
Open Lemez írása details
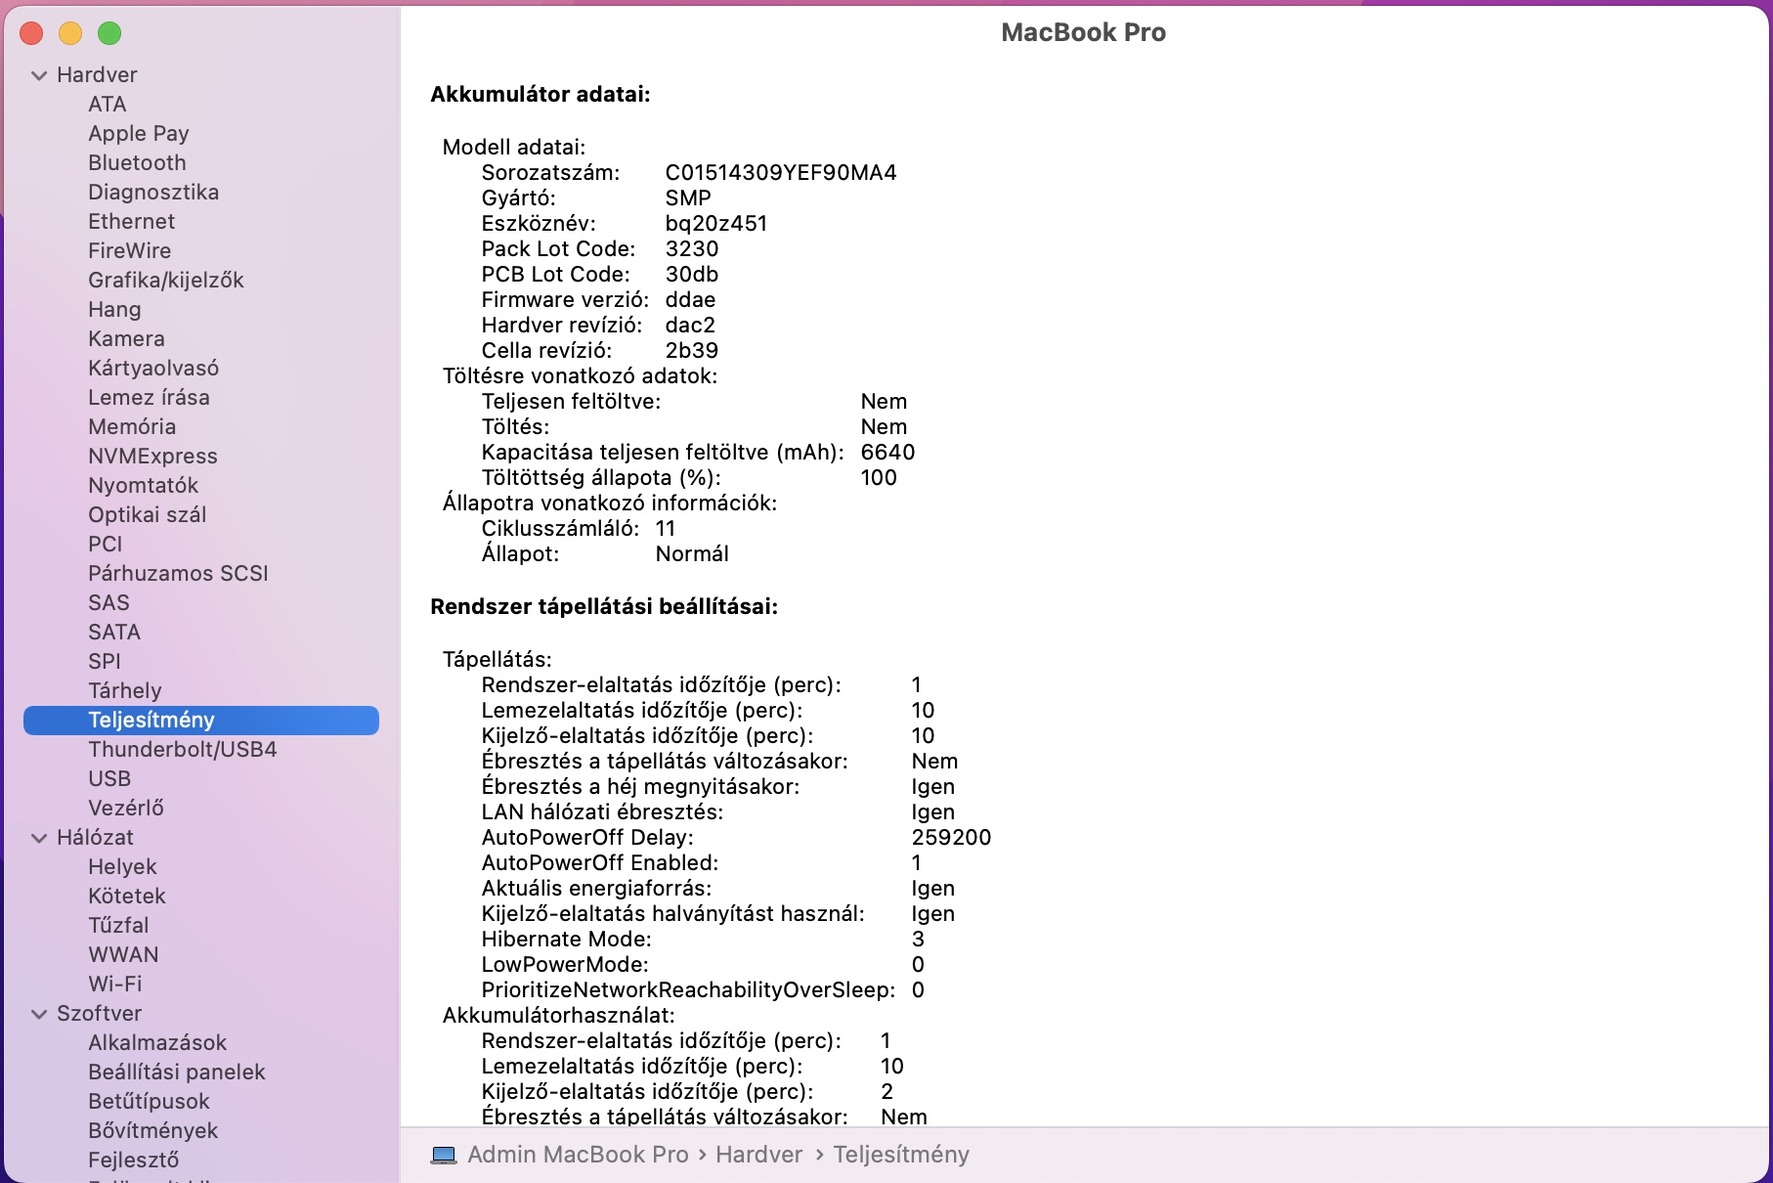tap(149, 398)
